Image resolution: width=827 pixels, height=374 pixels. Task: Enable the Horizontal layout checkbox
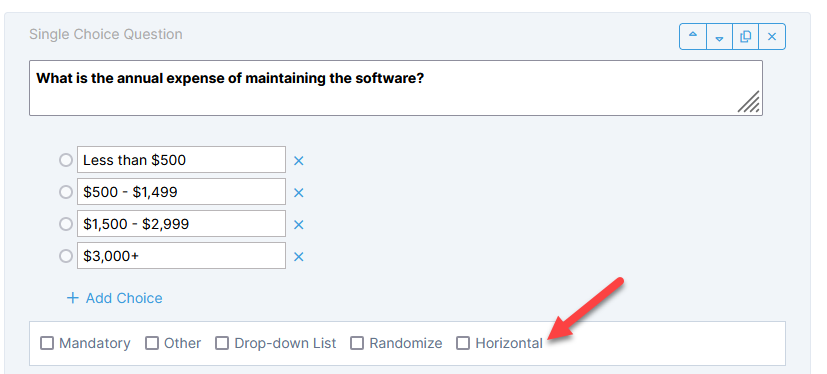[463, 343]
